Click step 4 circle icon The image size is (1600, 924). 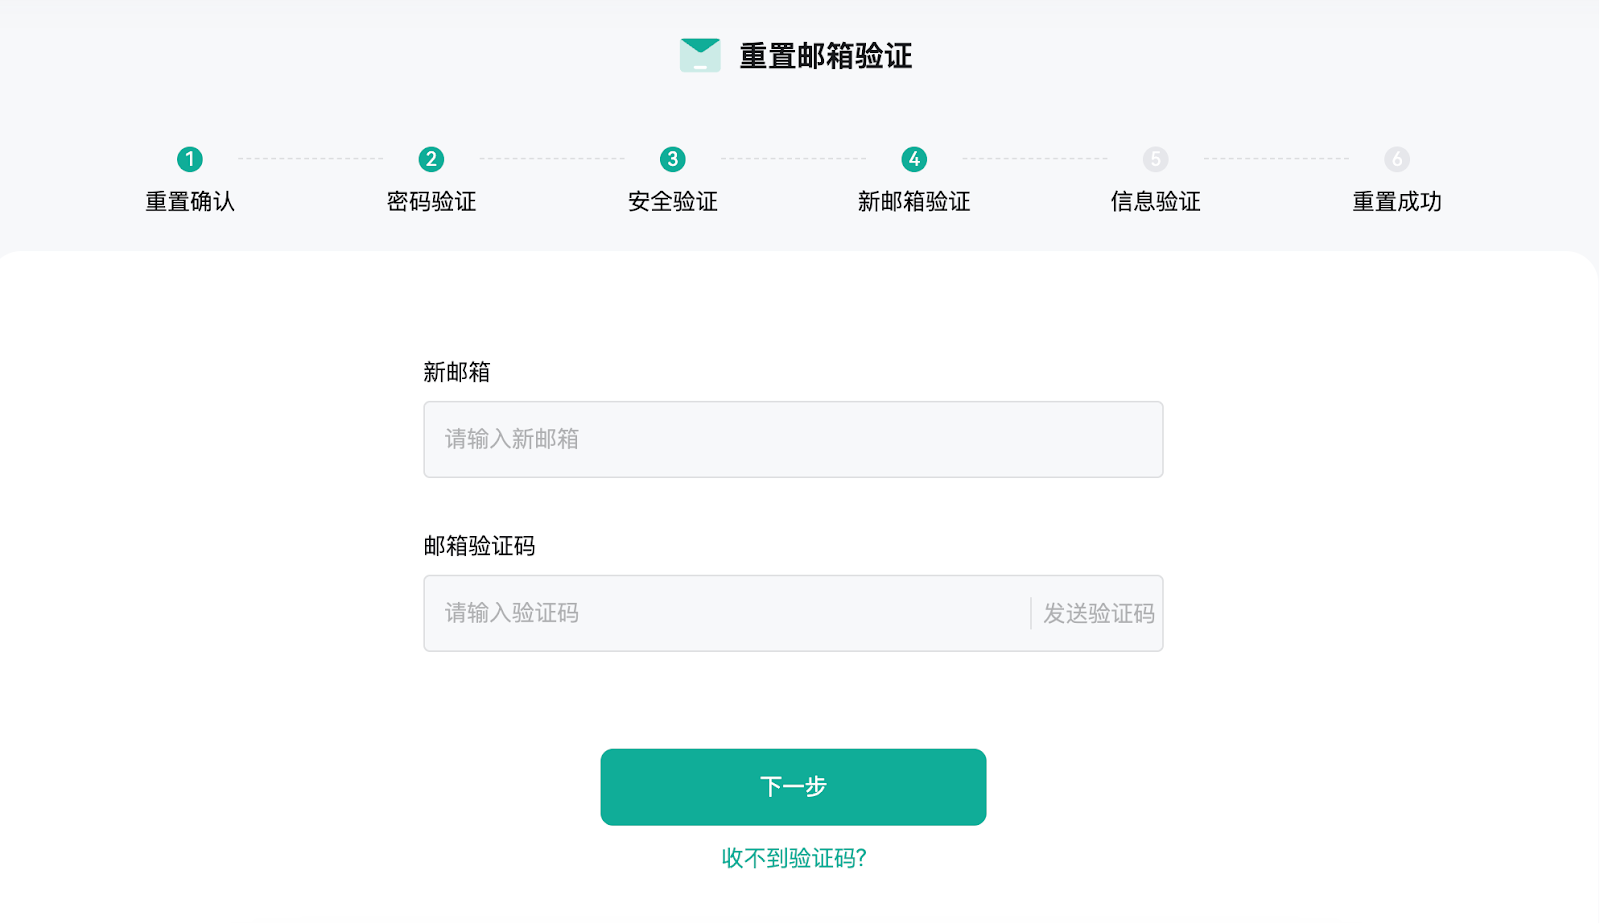[x=914, y=159]
